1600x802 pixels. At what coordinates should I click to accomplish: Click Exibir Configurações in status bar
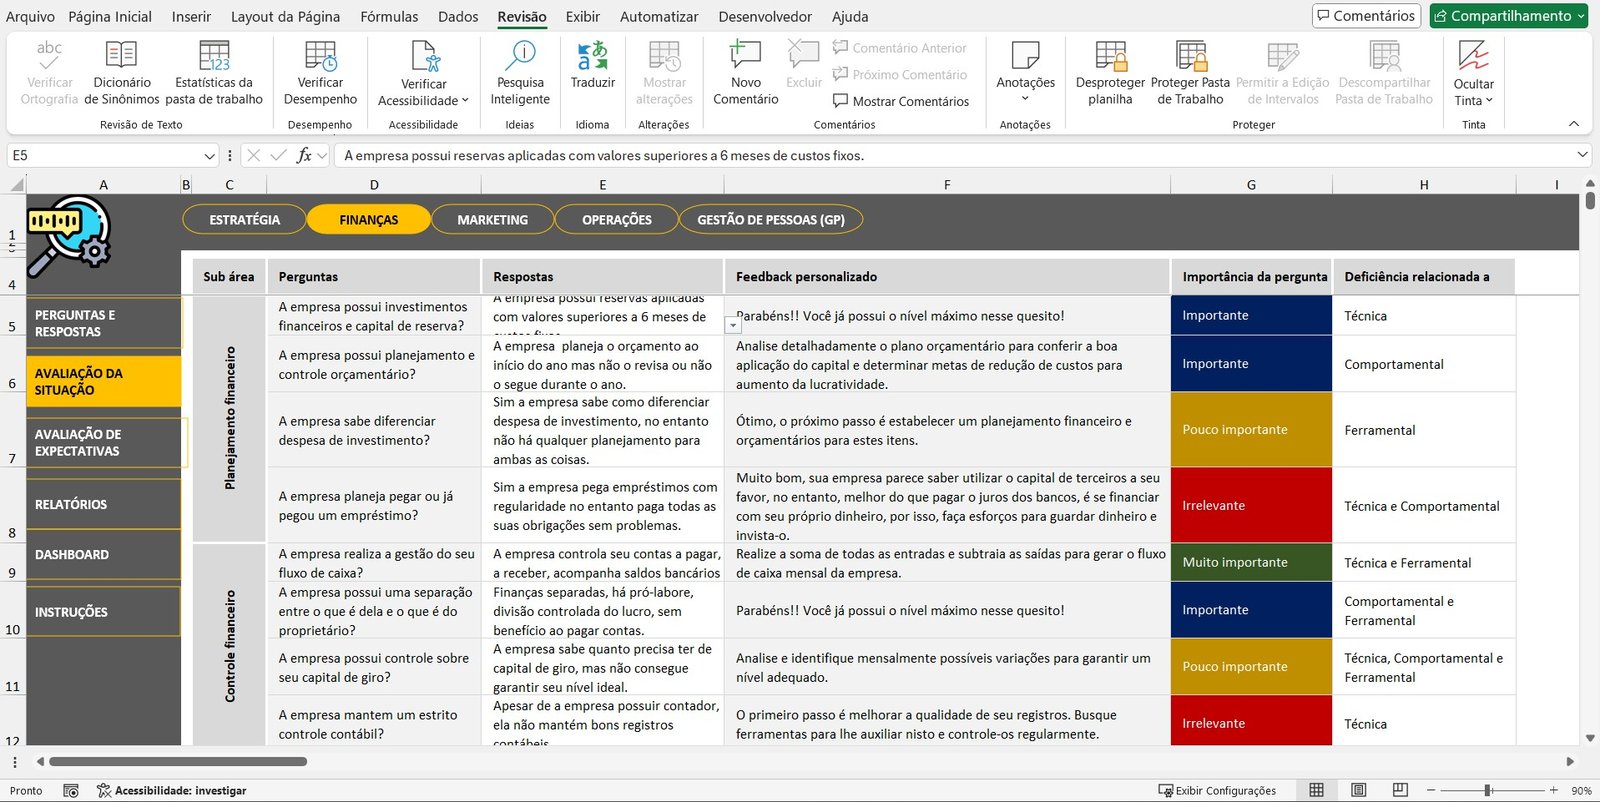[x=1217, y=791]
